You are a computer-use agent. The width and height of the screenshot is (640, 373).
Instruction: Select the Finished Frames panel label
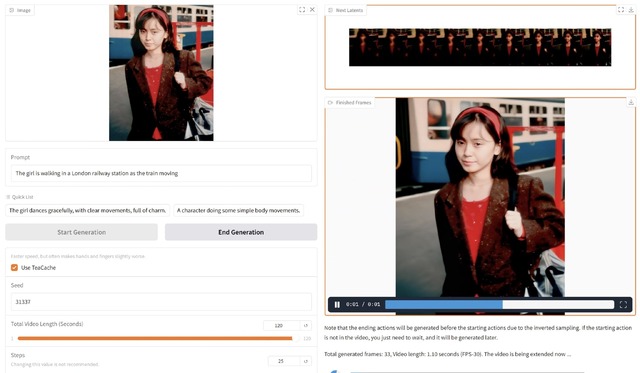tap(349, 102)
